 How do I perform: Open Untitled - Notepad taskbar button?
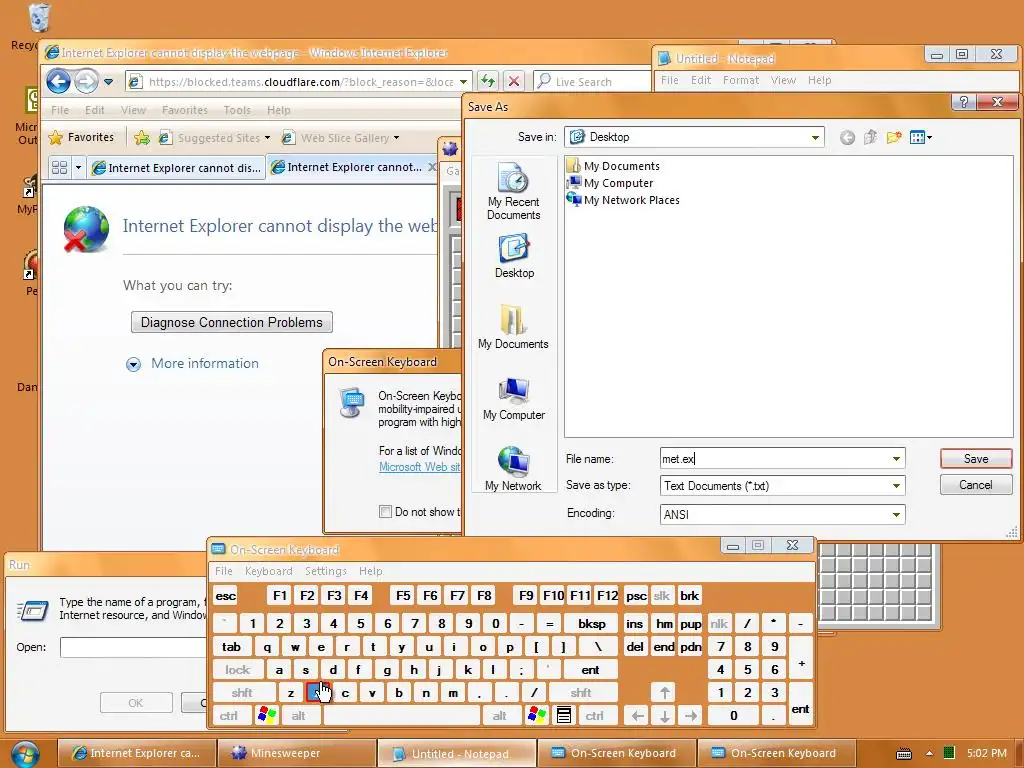coord(456,753)
